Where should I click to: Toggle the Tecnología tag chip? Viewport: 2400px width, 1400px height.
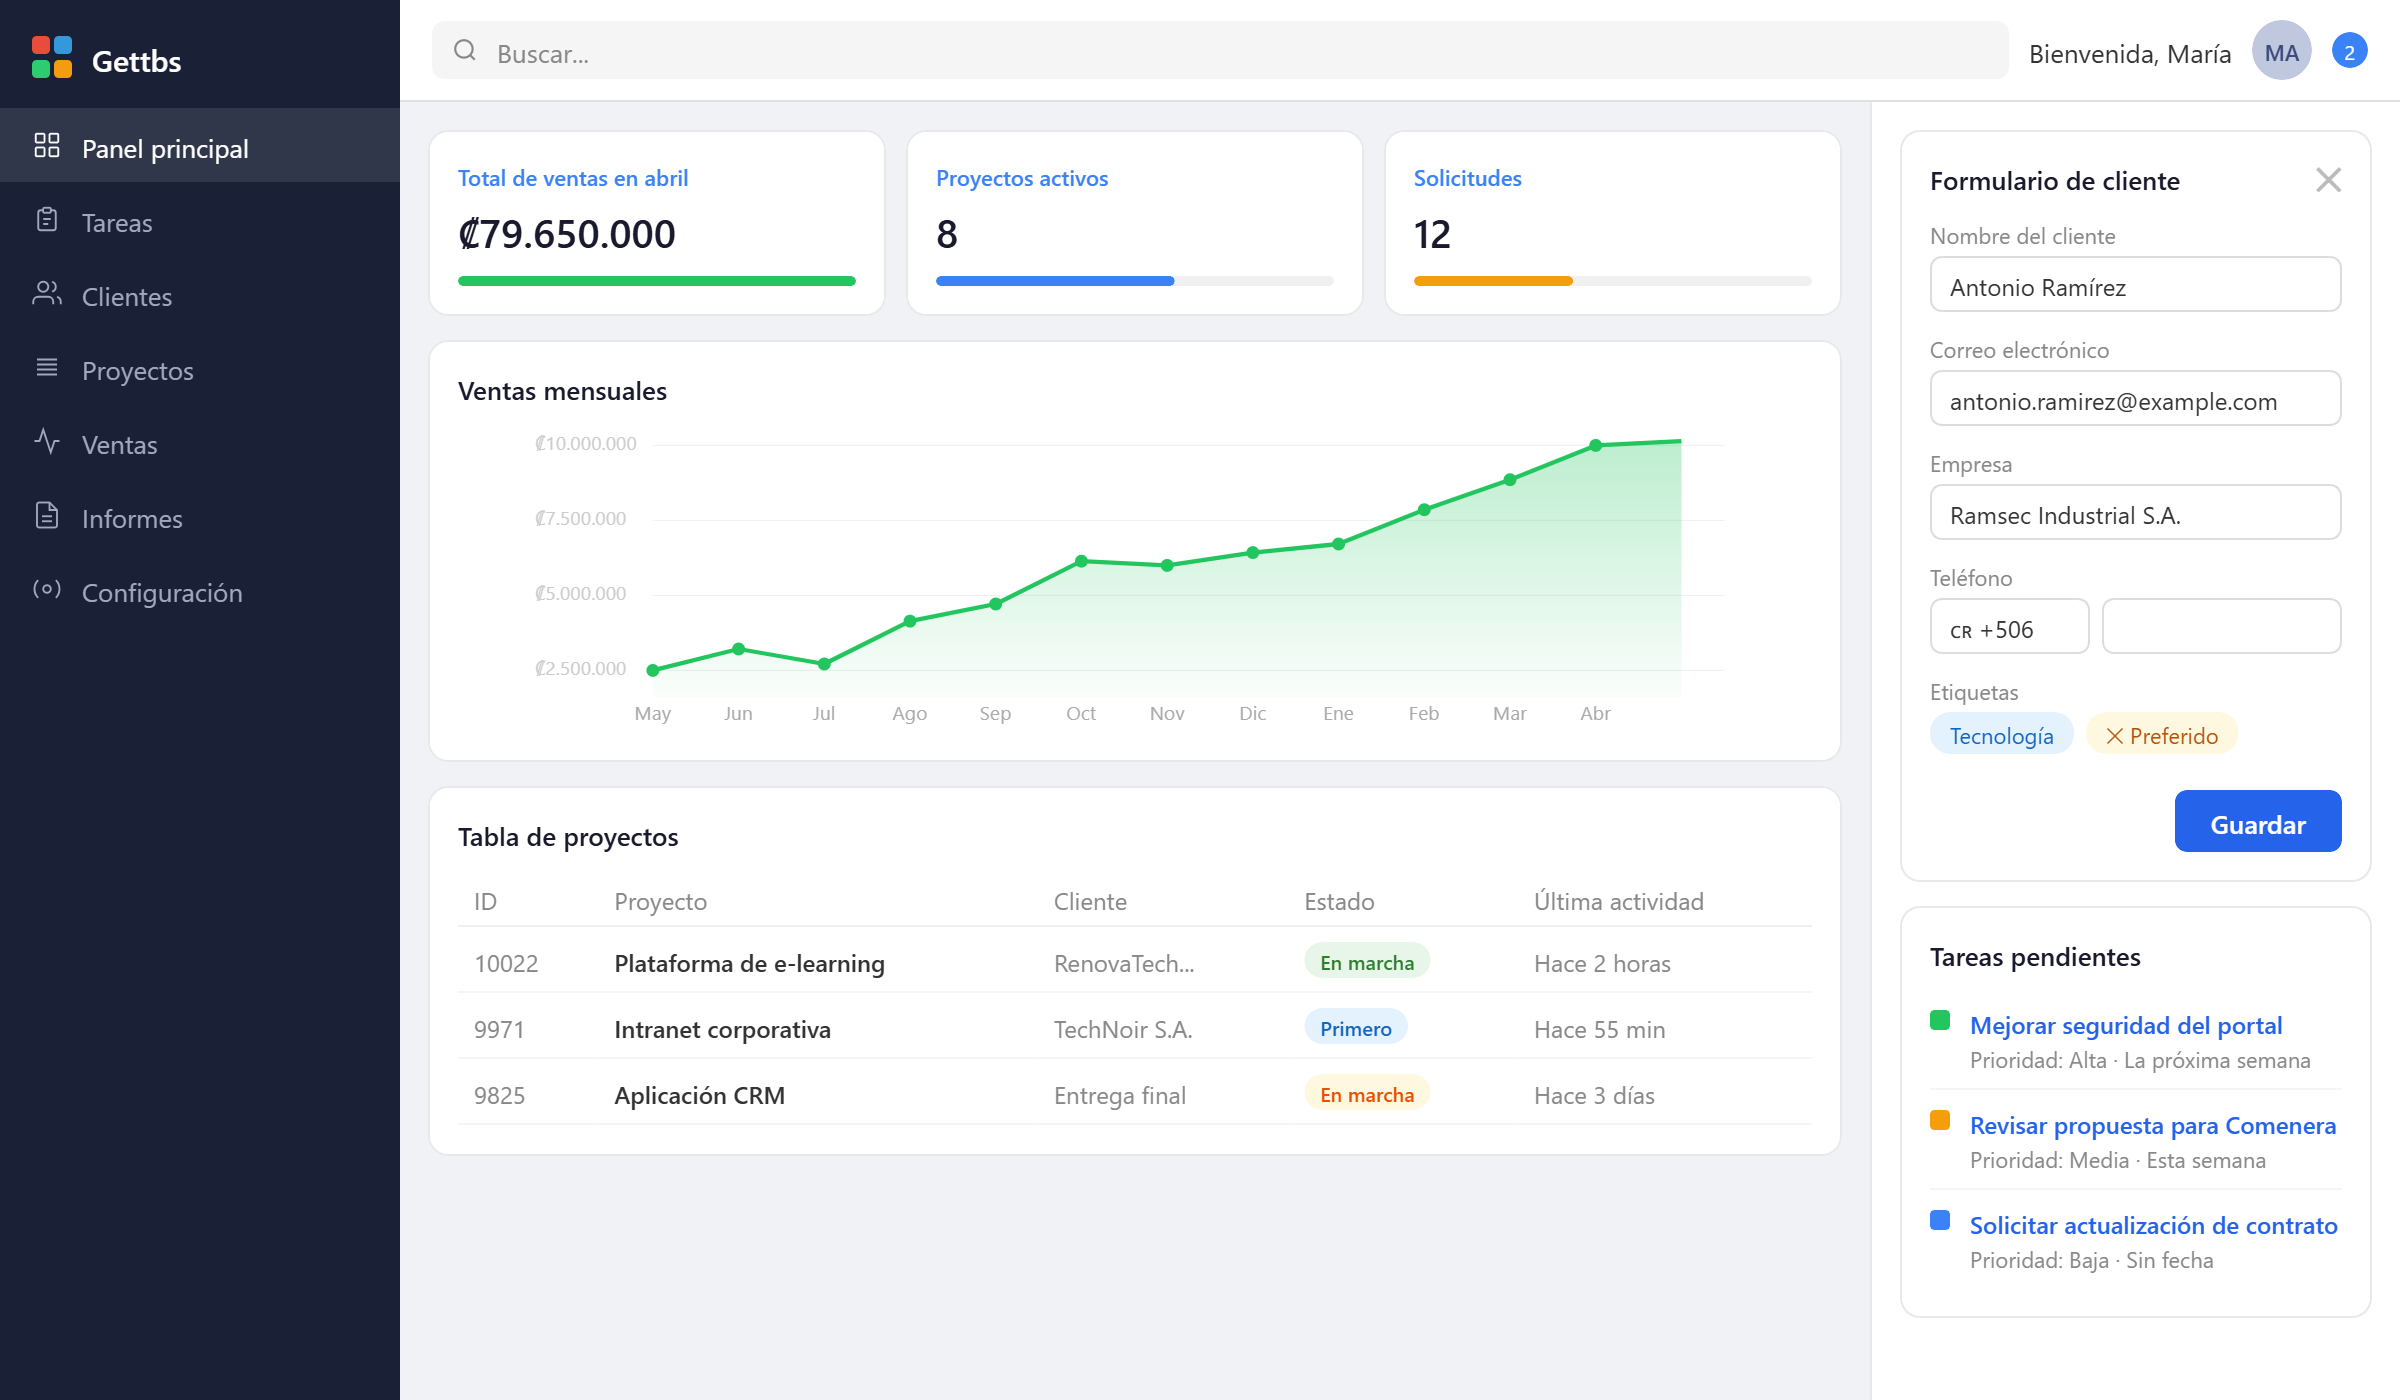(2001, 736)
